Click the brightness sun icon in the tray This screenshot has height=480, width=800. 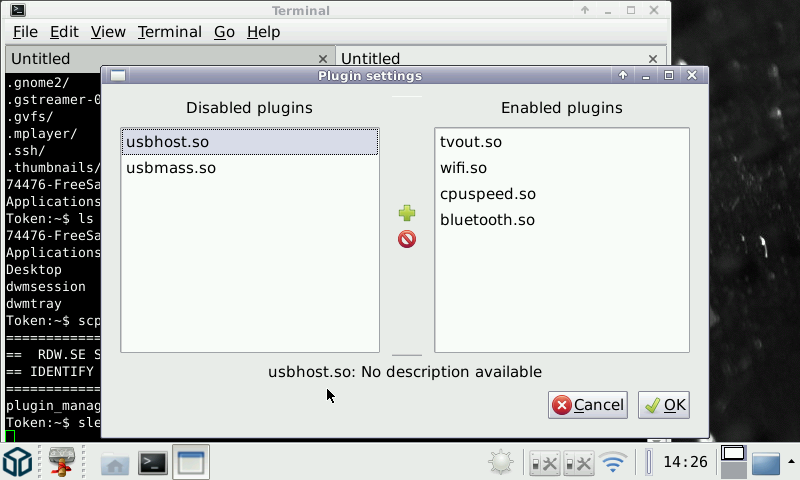(x=501, y=462)
